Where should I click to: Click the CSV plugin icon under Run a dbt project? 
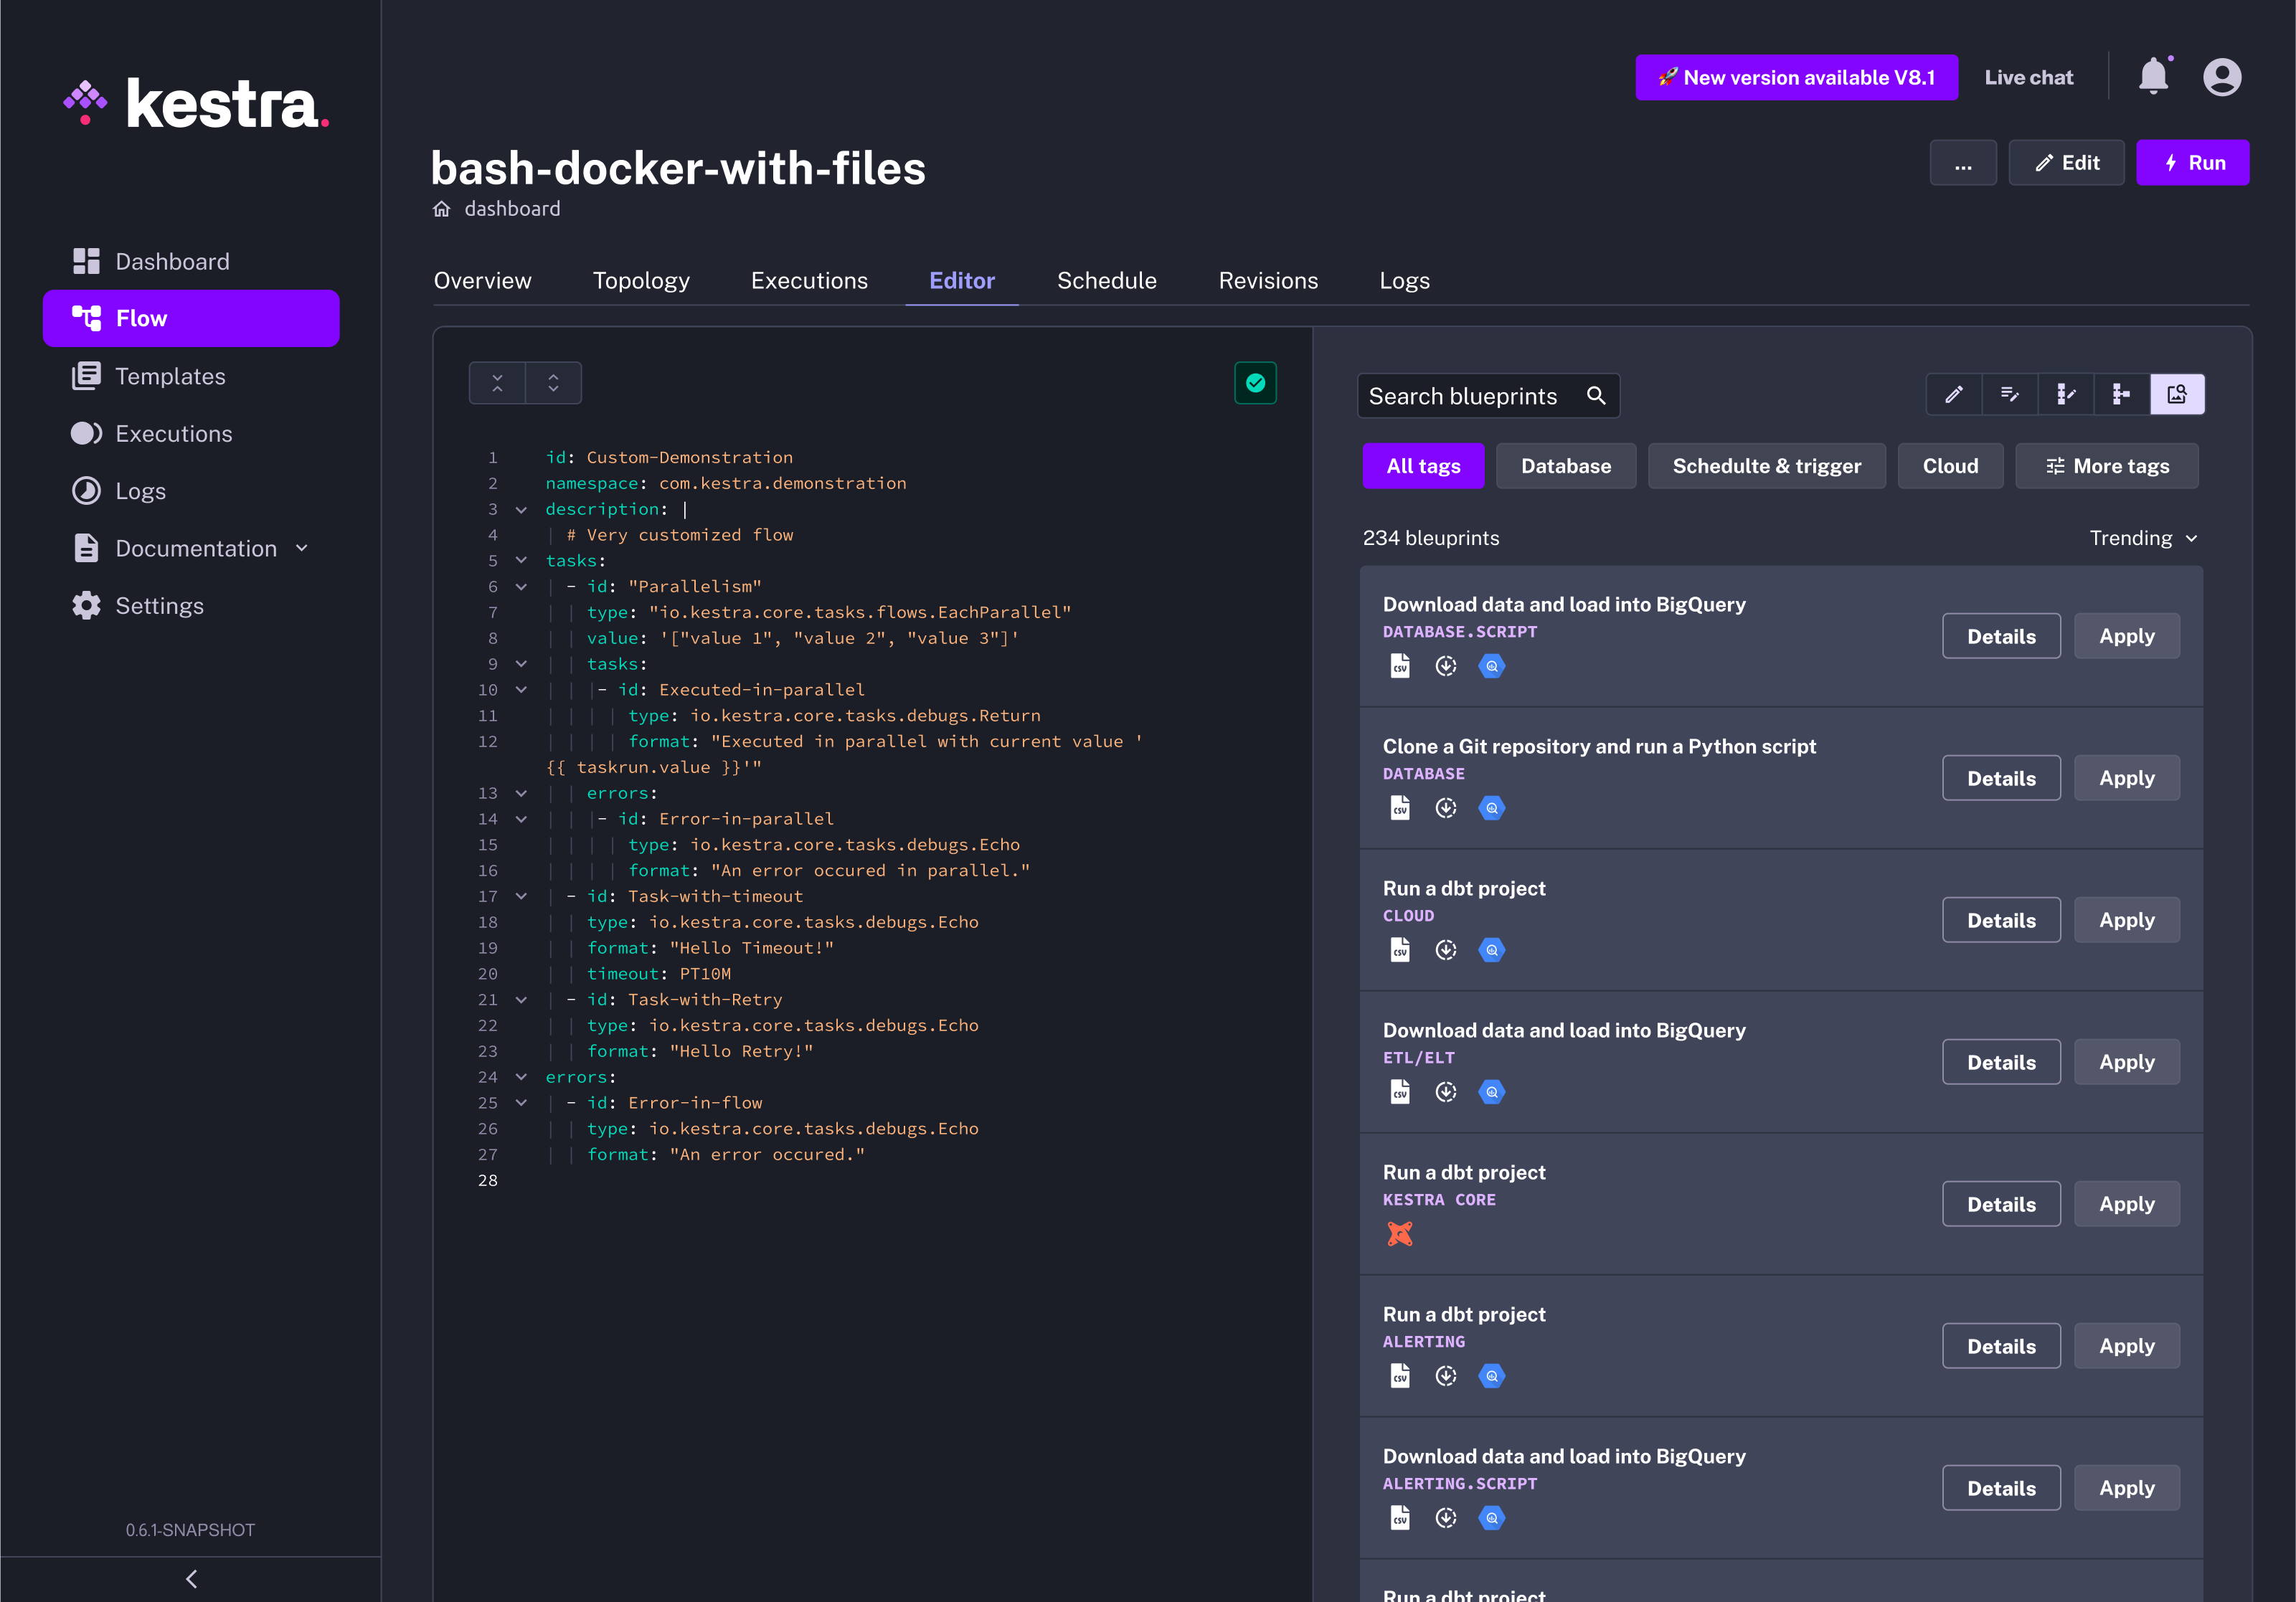click(x=1400, y=950)
